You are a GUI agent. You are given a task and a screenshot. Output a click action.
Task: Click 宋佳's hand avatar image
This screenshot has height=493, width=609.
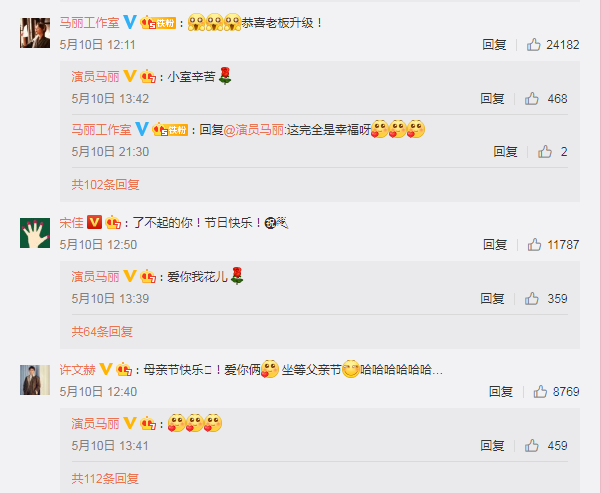[x=35, y=233]
